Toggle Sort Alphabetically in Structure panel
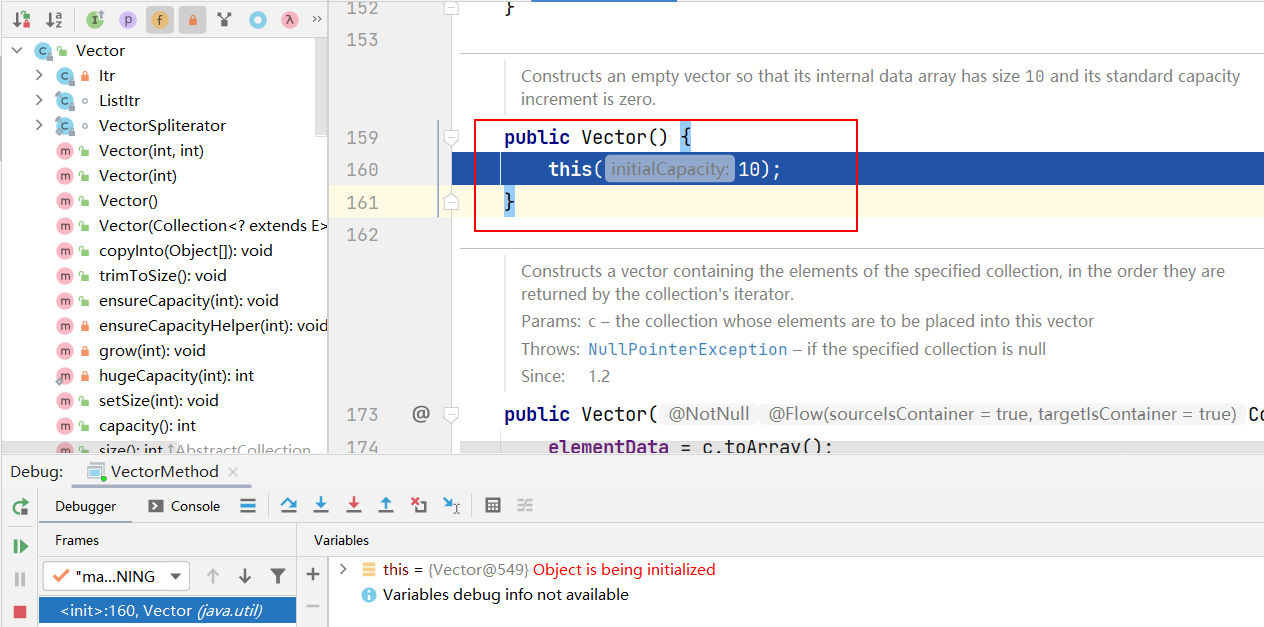1264x627 pixels. tap(54, 19)
